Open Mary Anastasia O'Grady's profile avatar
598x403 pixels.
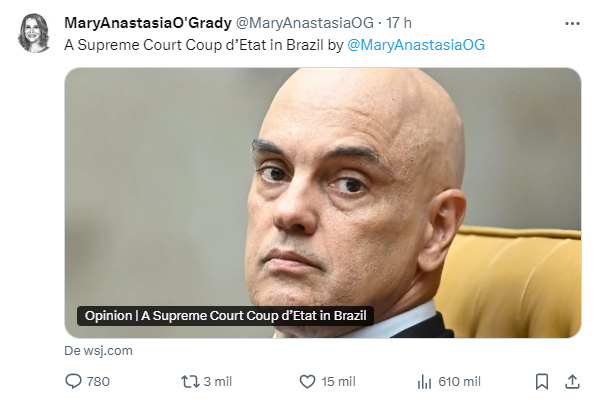click(x=34, y=33)
